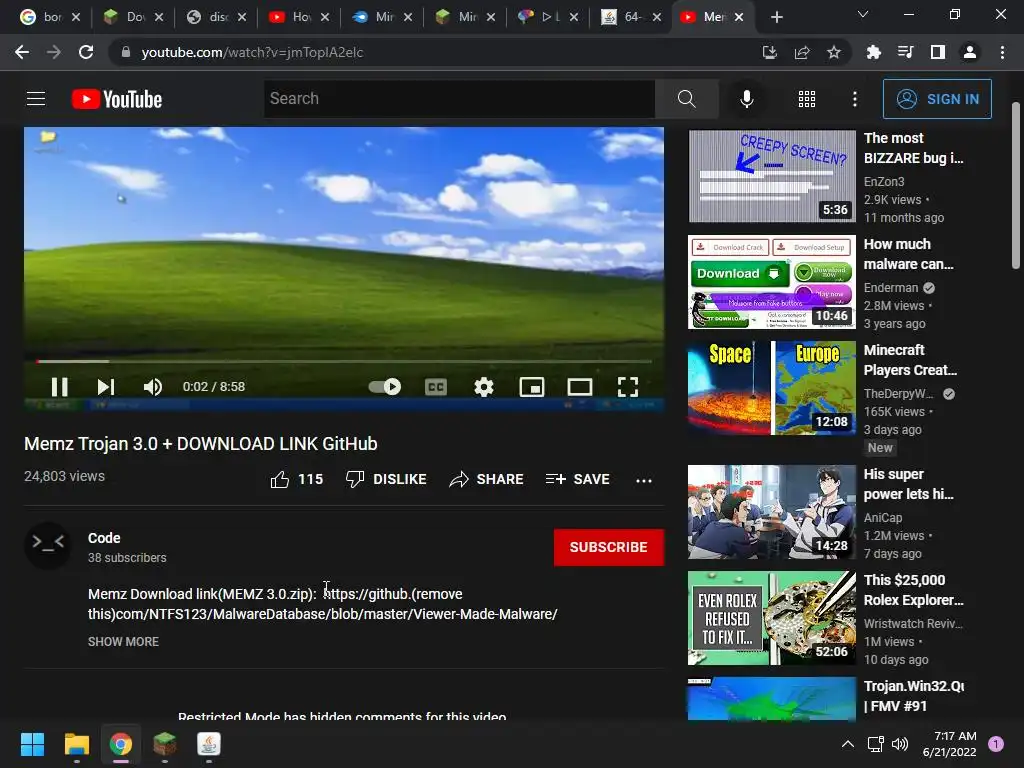The height and width of the screenshot is (768, 1024).
Task: Open 'His super power lets hi...' title
Action: 908,484
